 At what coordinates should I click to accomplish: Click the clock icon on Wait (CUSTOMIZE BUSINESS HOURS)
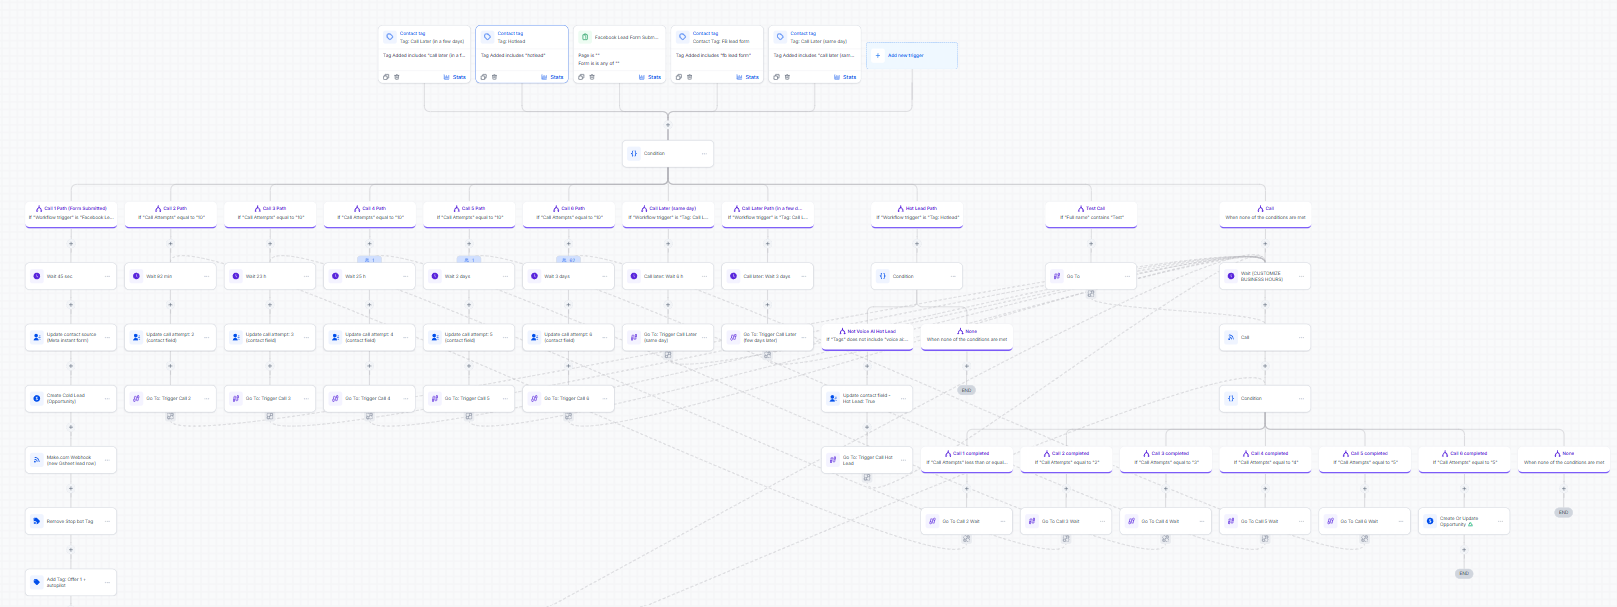pos(1231,276)
